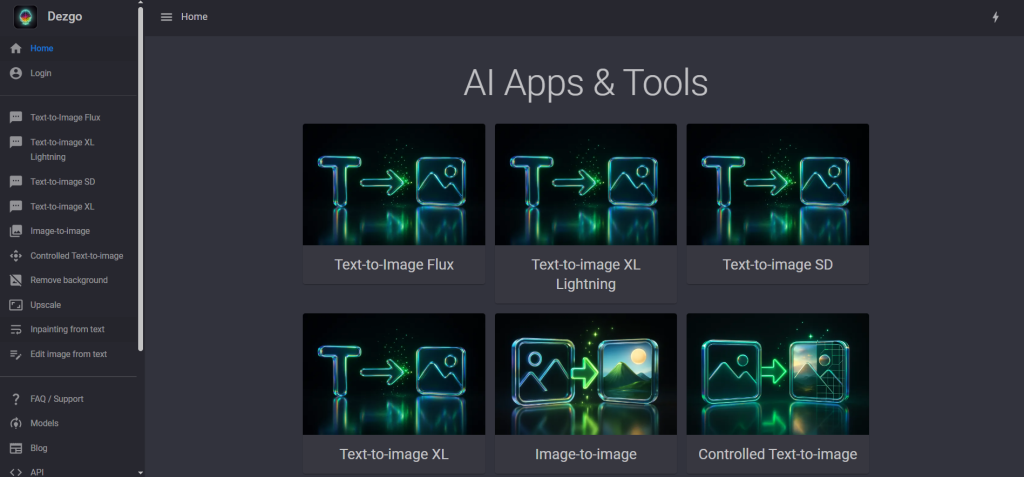
Task: Select Image-to-image sidebar text
Action: point(60,231)
